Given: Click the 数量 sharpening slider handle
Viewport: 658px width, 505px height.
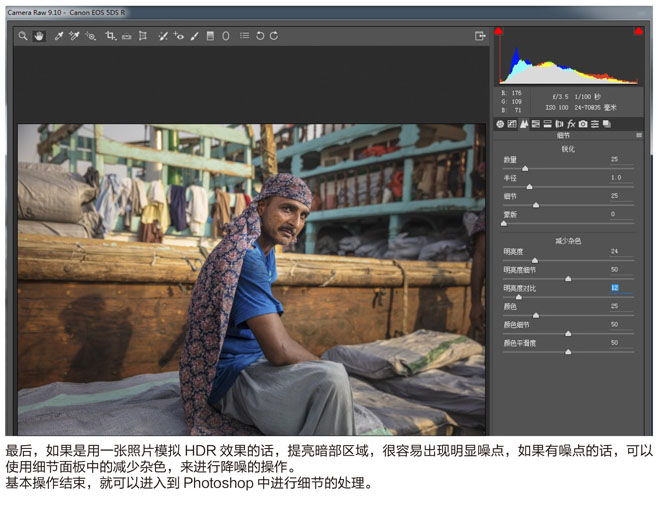Looking at the screenshot, I should [x=525, y=169].
